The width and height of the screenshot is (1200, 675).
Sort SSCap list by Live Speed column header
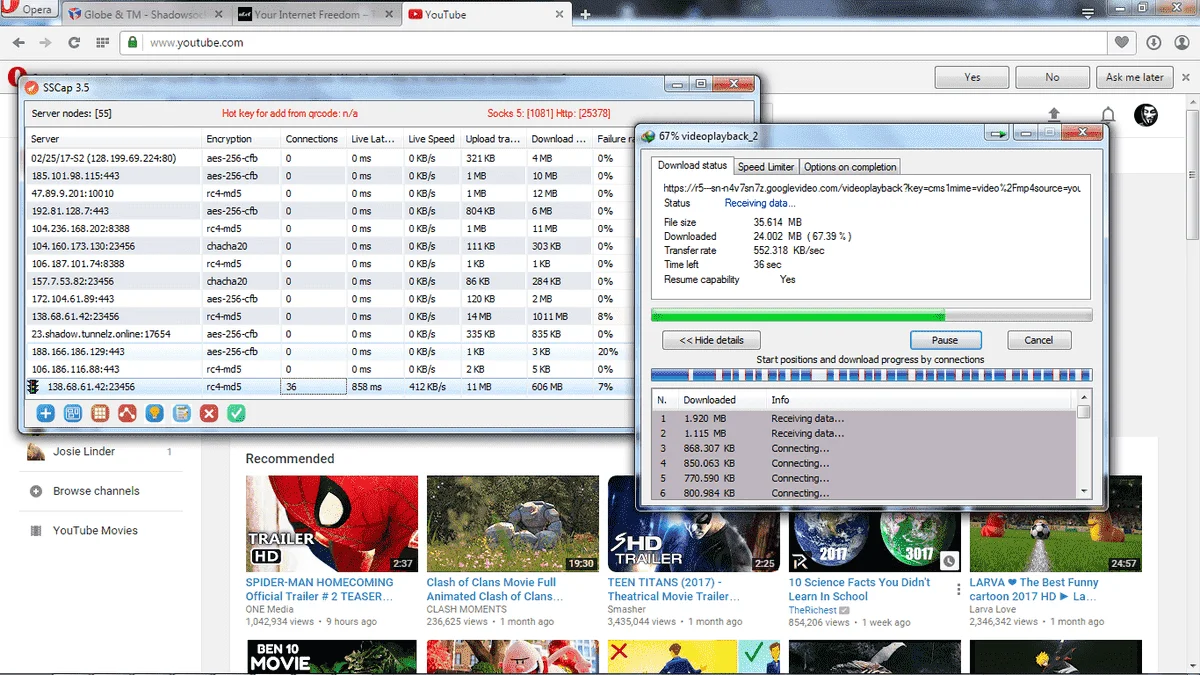[x=432, y=139]
